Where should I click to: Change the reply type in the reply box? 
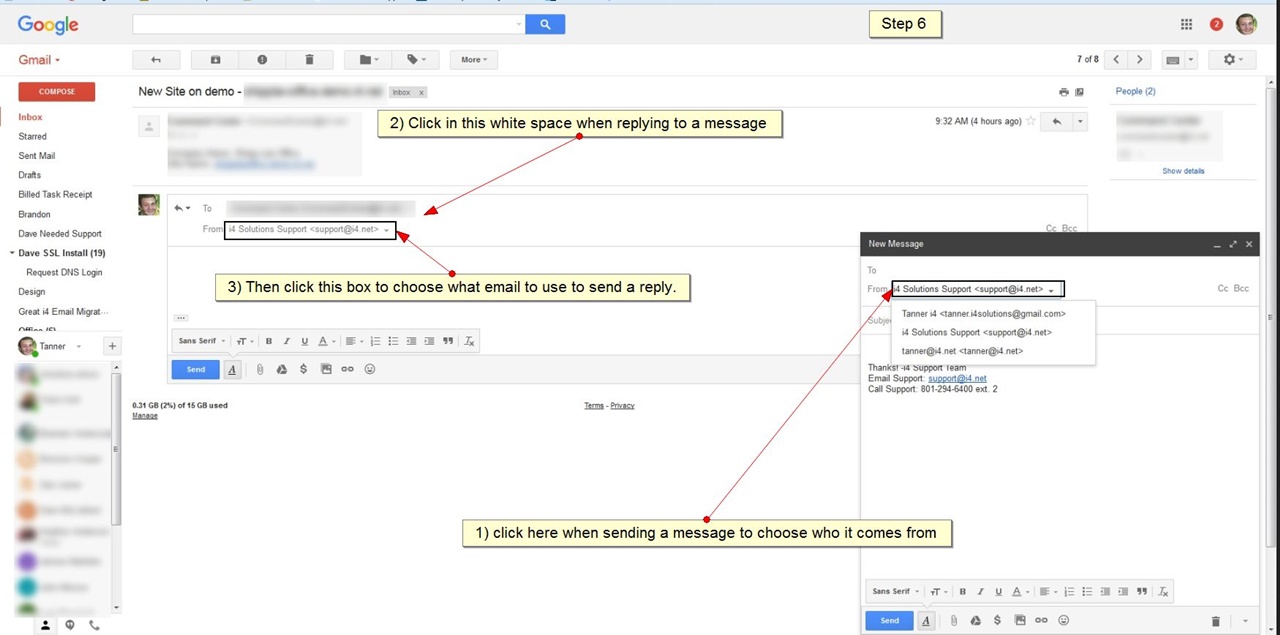point(182,208)
